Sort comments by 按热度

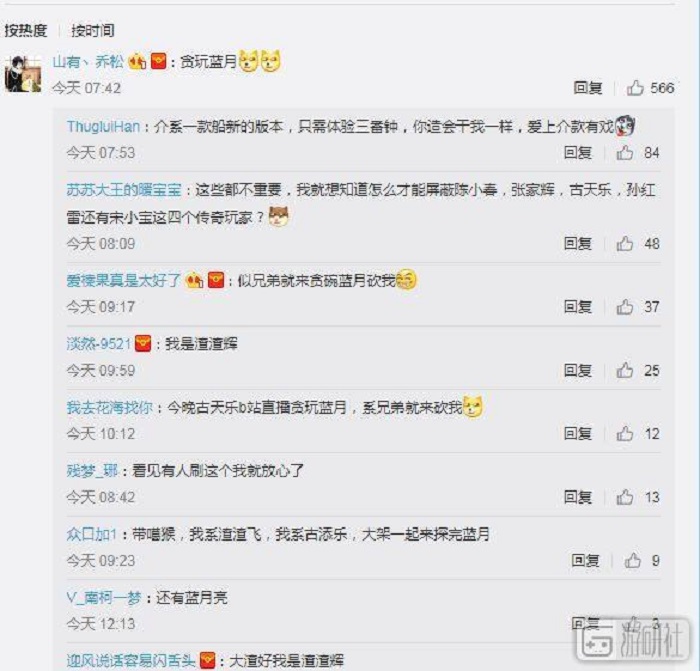pyautogui.click(x=26, y=30)
